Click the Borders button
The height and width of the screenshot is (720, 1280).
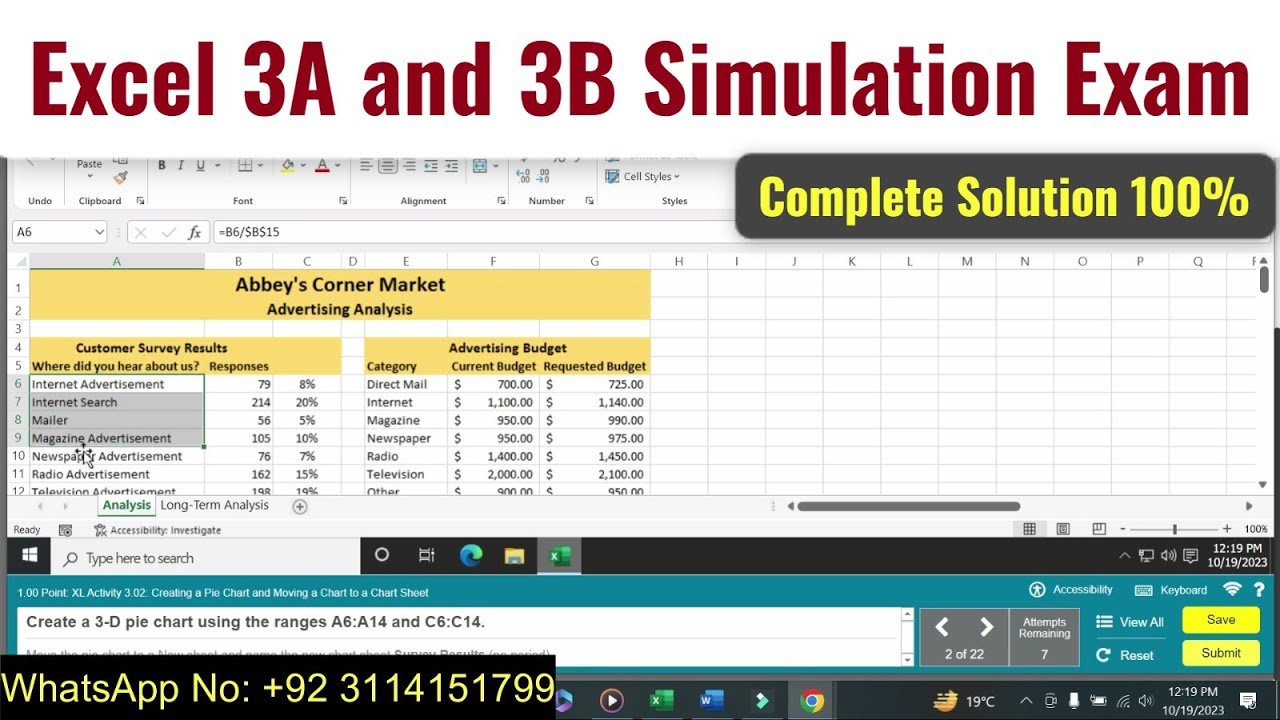244,165
